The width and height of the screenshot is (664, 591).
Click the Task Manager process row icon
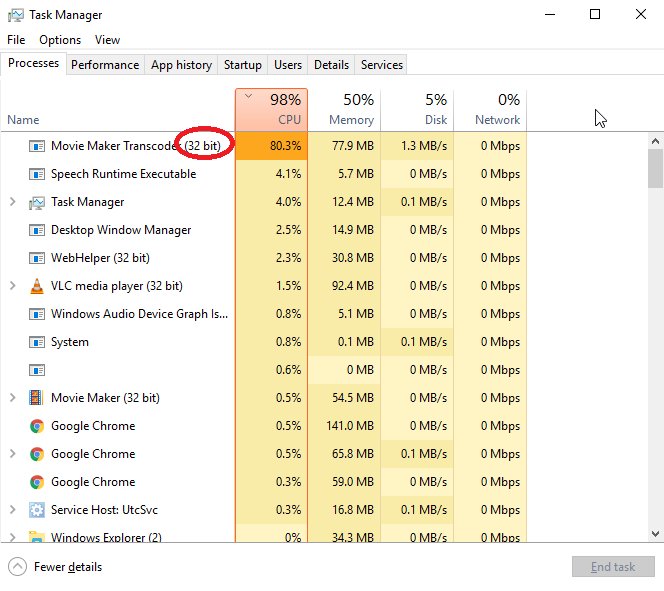click(x=37, y=203)
